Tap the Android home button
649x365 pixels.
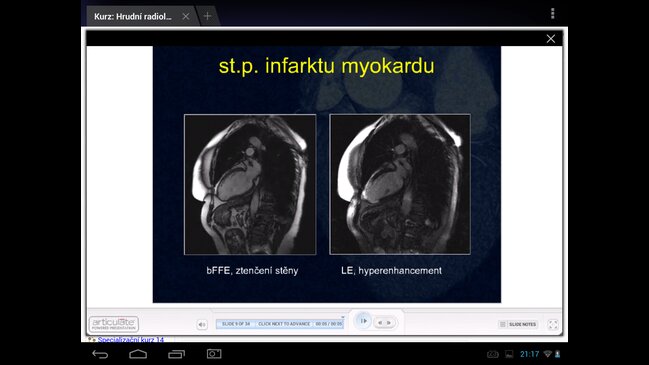(138, 354)
